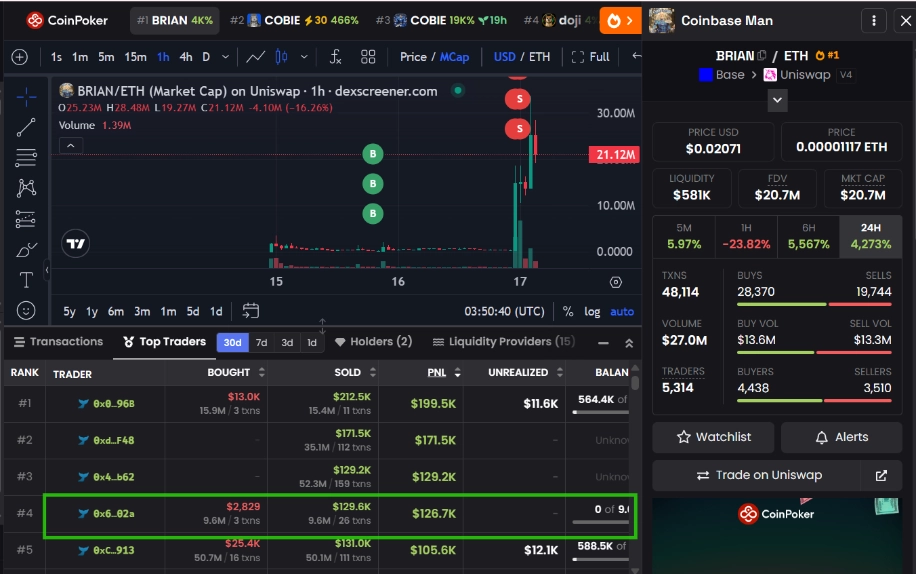The image size is (916, 574).
Task: Switch chart currency to ETH
Action: [539, 57]
